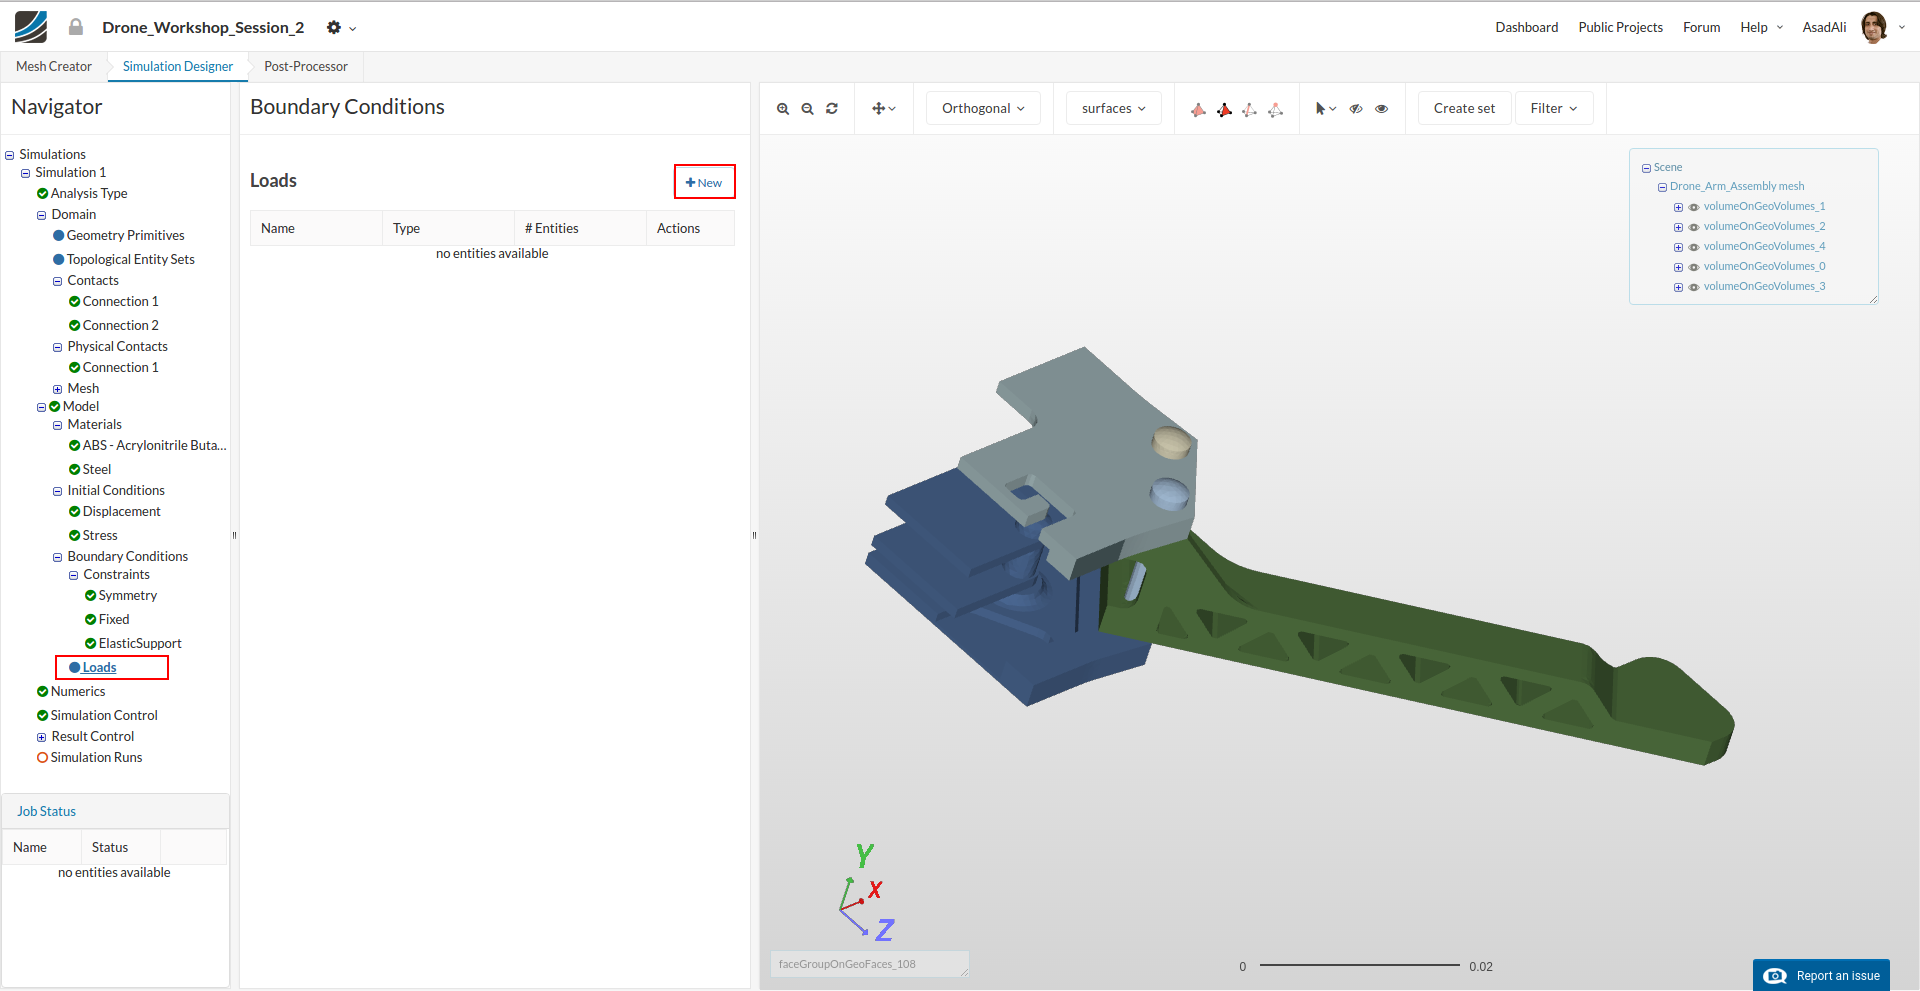Select the first render mode pyramid icon
The width and height of the screenshot is (1920, 991).
[1198, 109]
